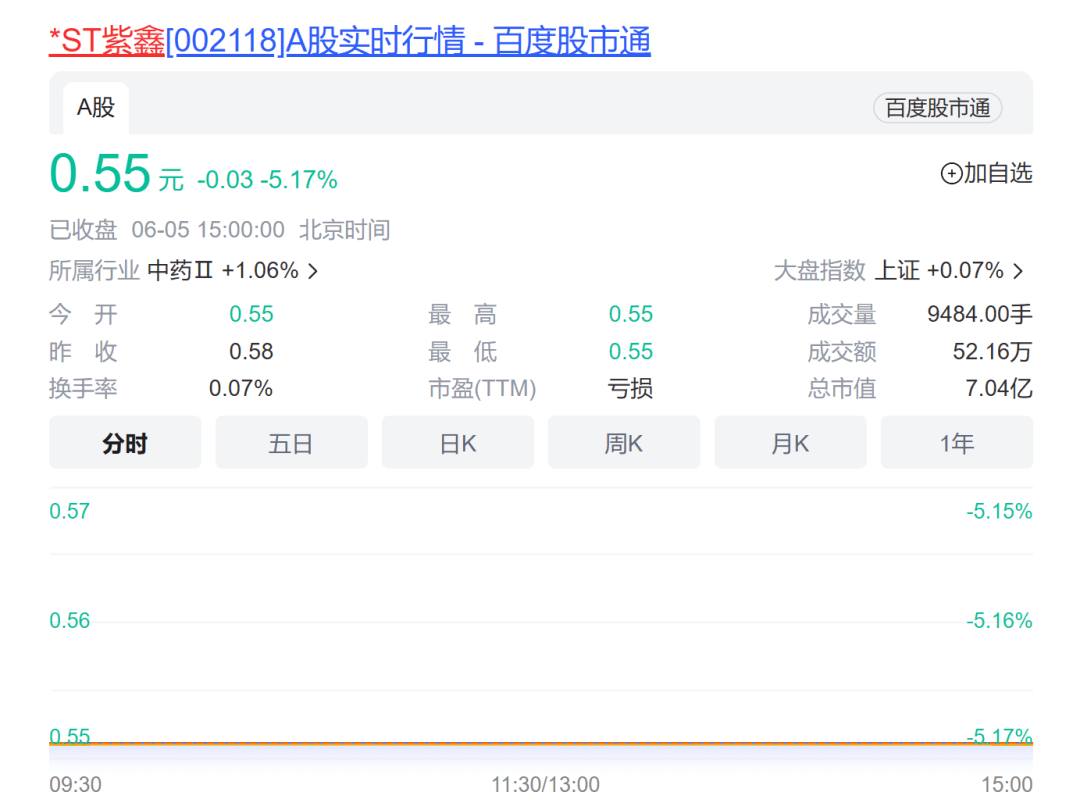Click the -5.15% chart axis label
The height and width of the screenshot is (799, 1080).
pos(999,511)
